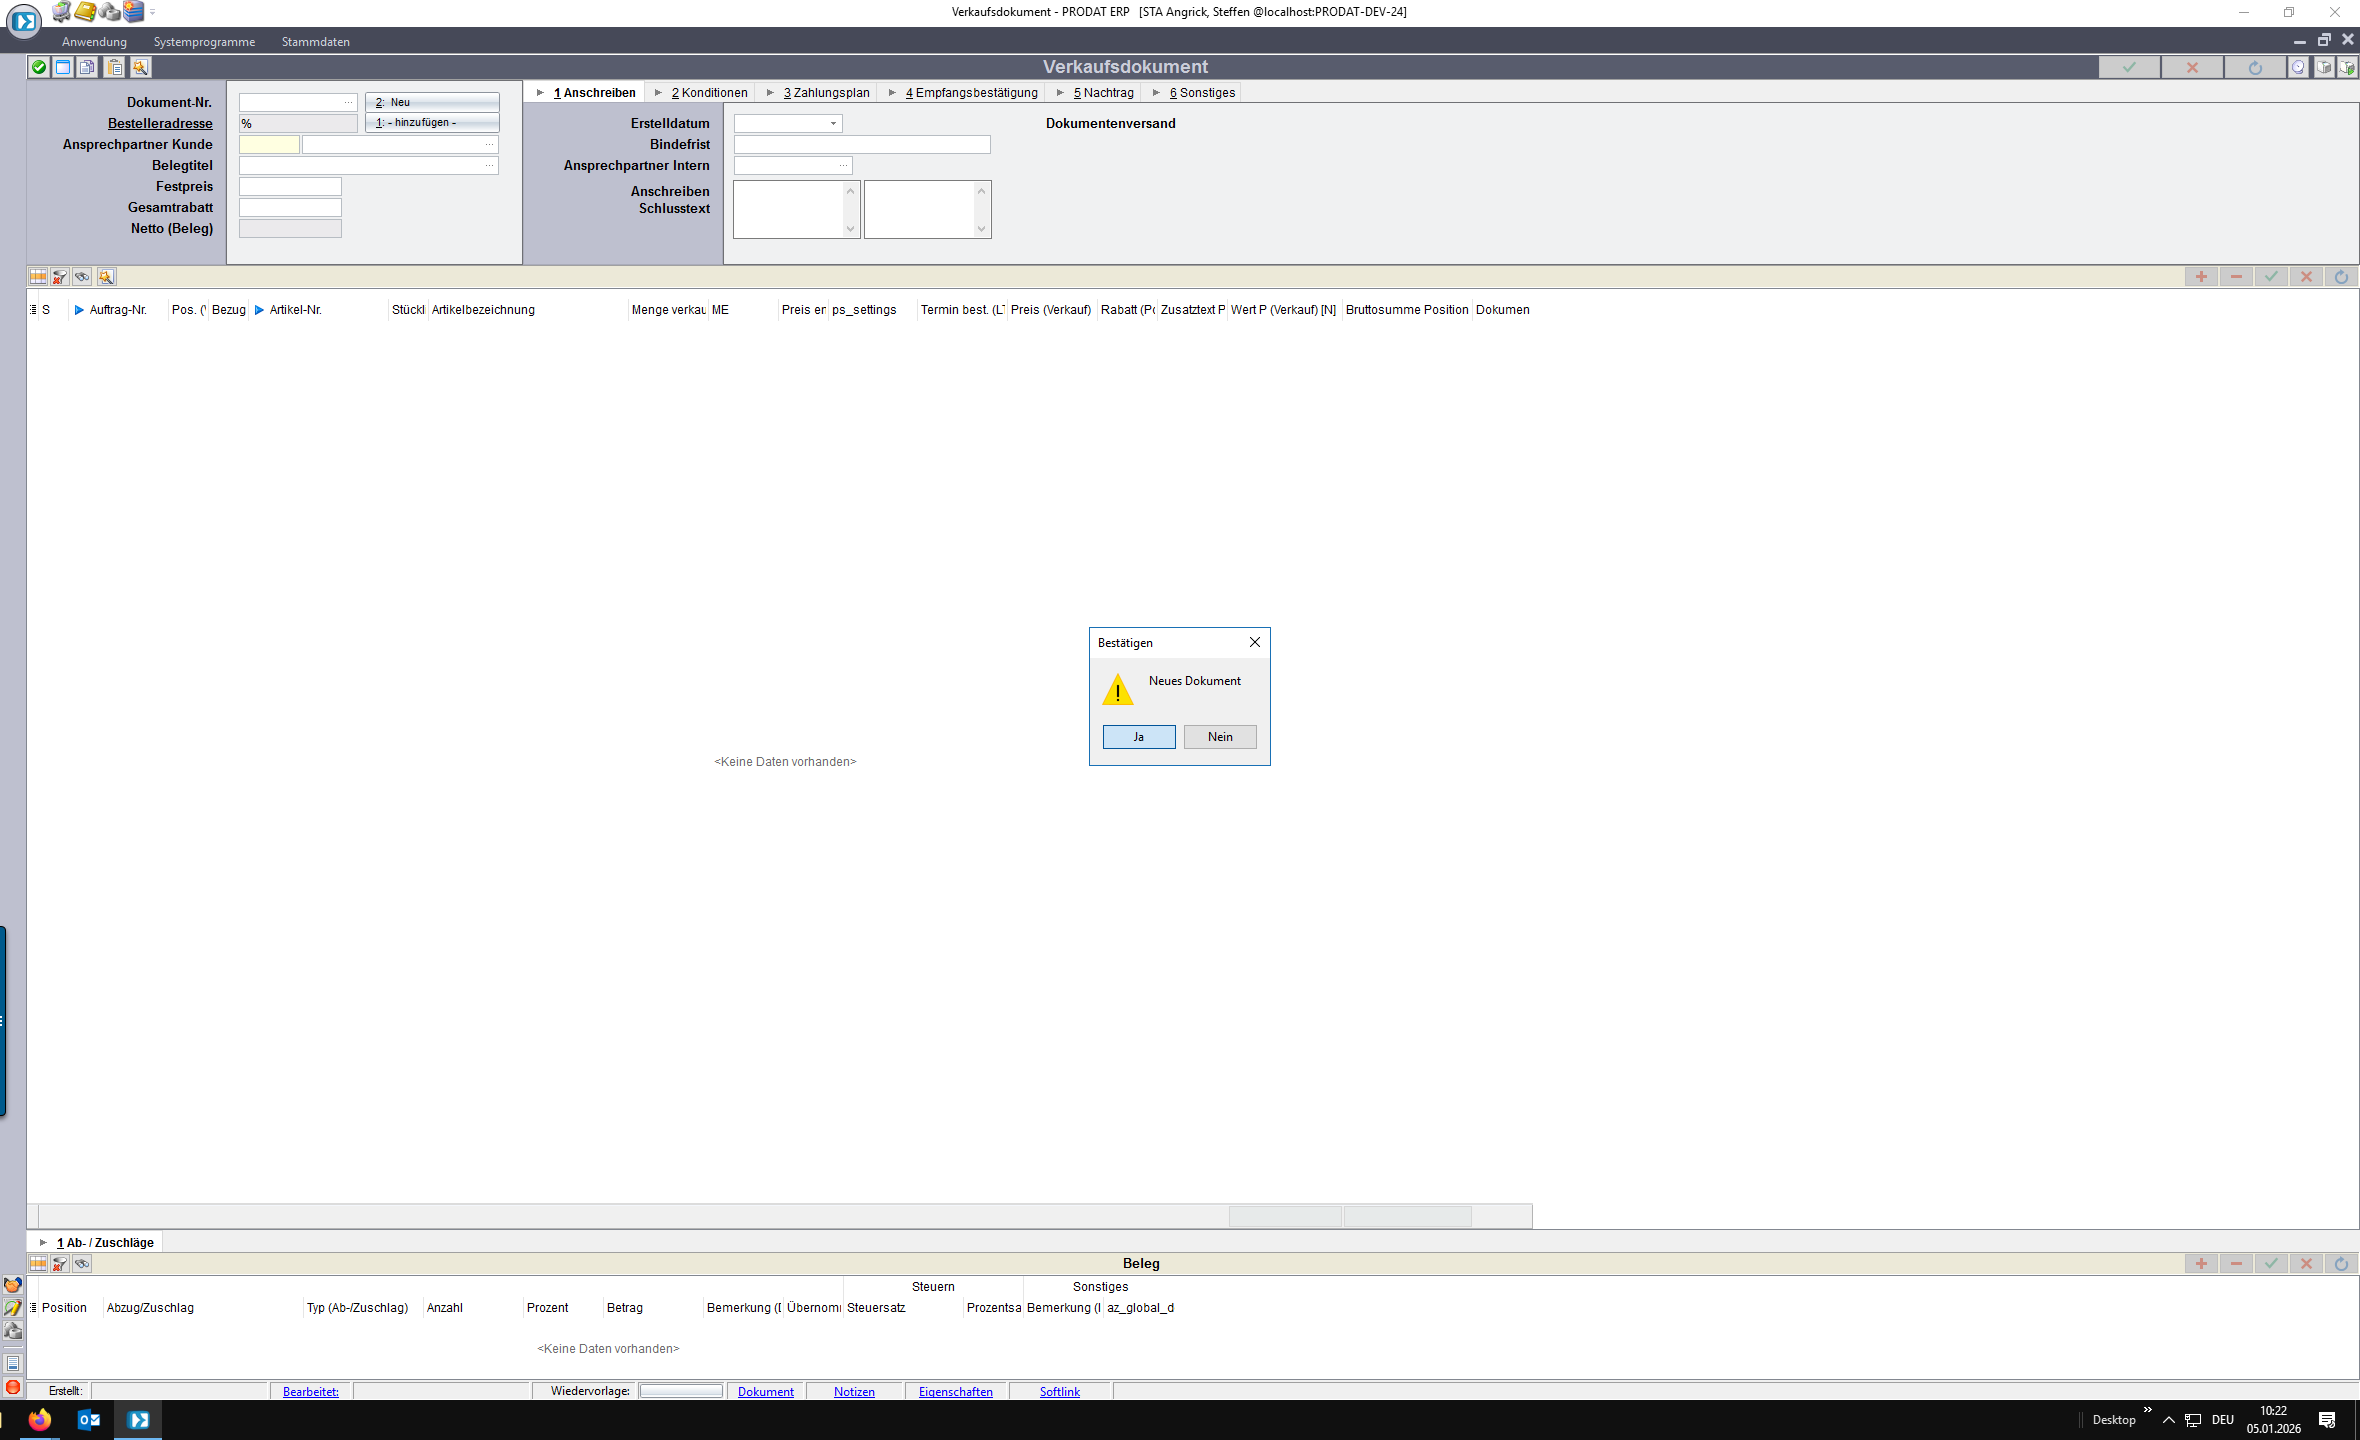
Task: Open the yellow notebook icon in title bar
Action: [x=85, y=12]
